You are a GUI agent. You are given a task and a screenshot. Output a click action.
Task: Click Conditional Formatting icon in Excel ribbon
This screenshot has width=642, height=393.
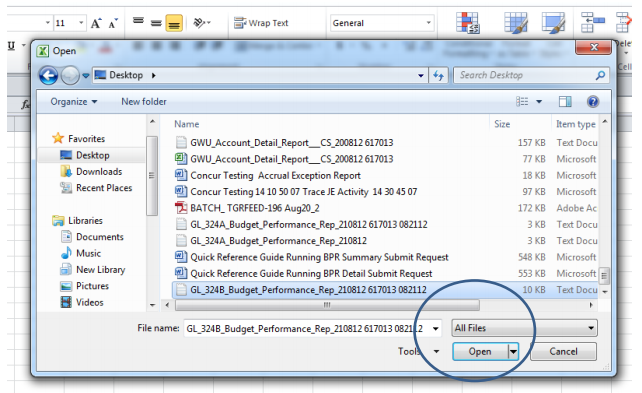click(468, 23)
